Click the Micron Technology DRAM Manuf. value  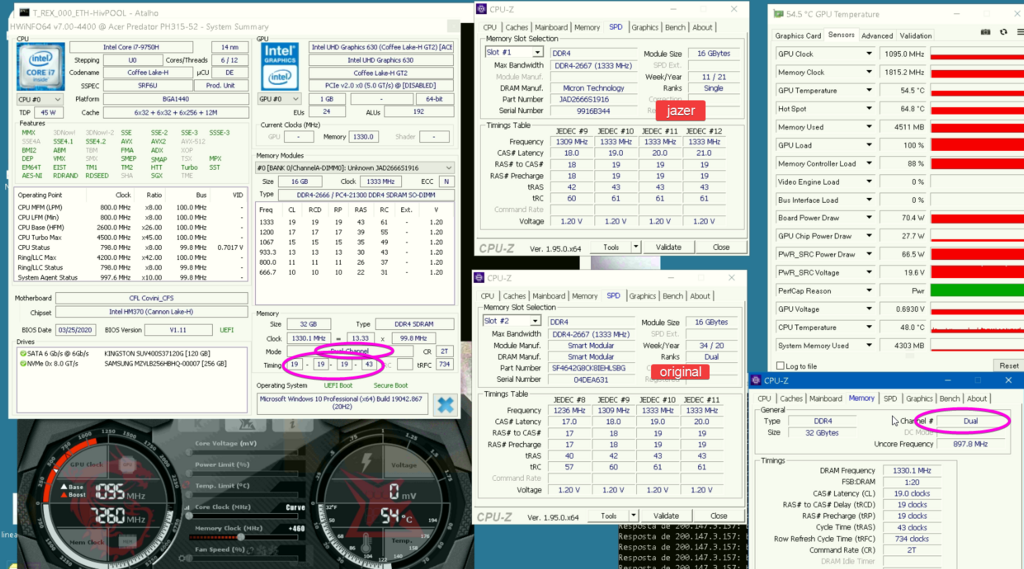(593, 88)
